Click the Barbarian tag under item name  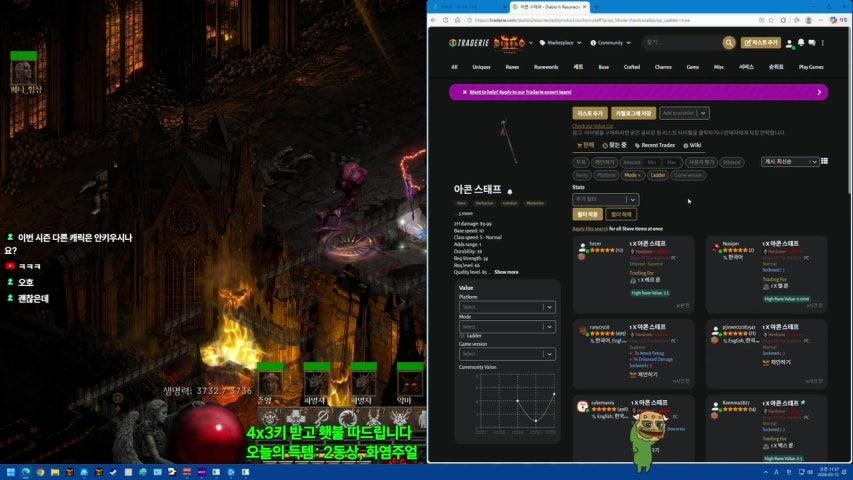click(484, 203)
